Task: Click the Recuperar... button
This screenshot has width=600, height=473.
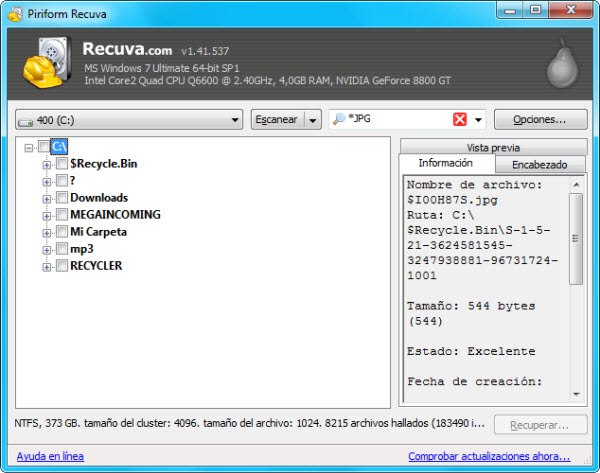Action: point(540,425)
